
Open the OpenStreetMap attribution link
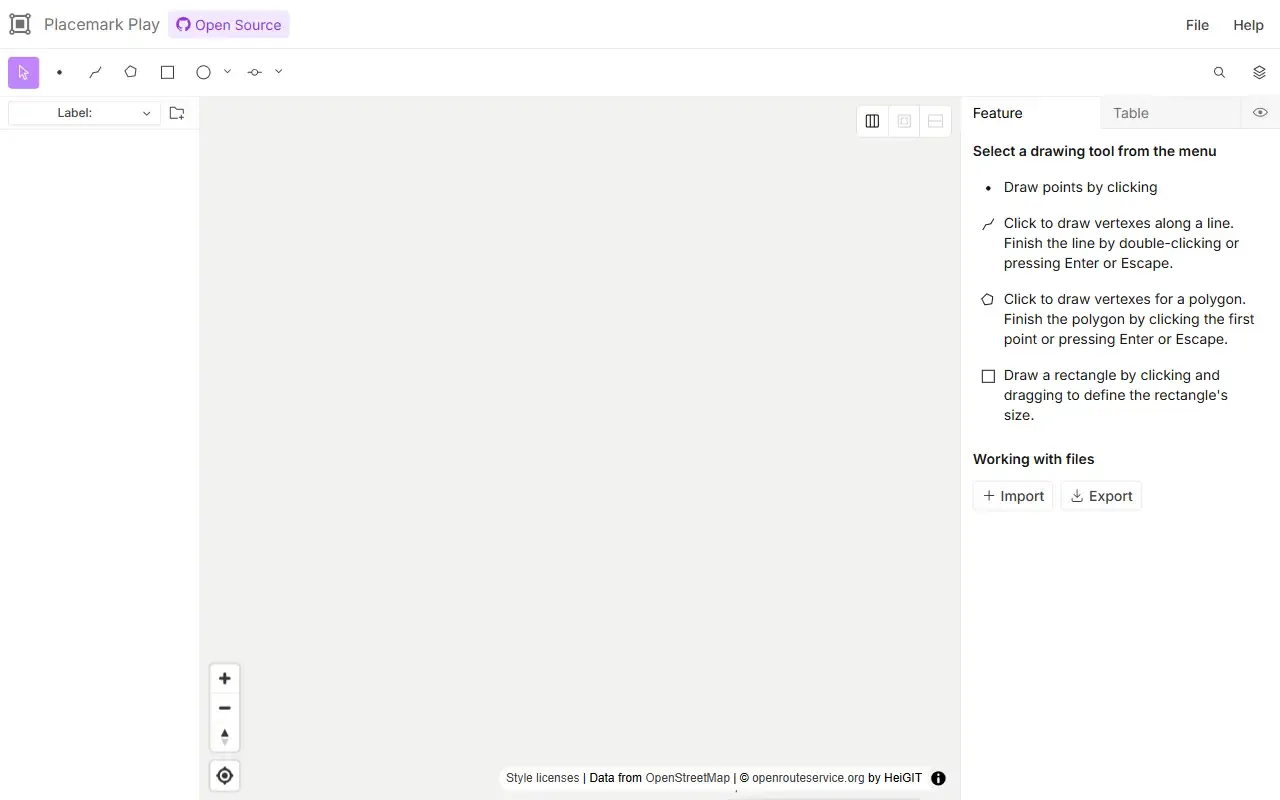[x=688, y=778]
